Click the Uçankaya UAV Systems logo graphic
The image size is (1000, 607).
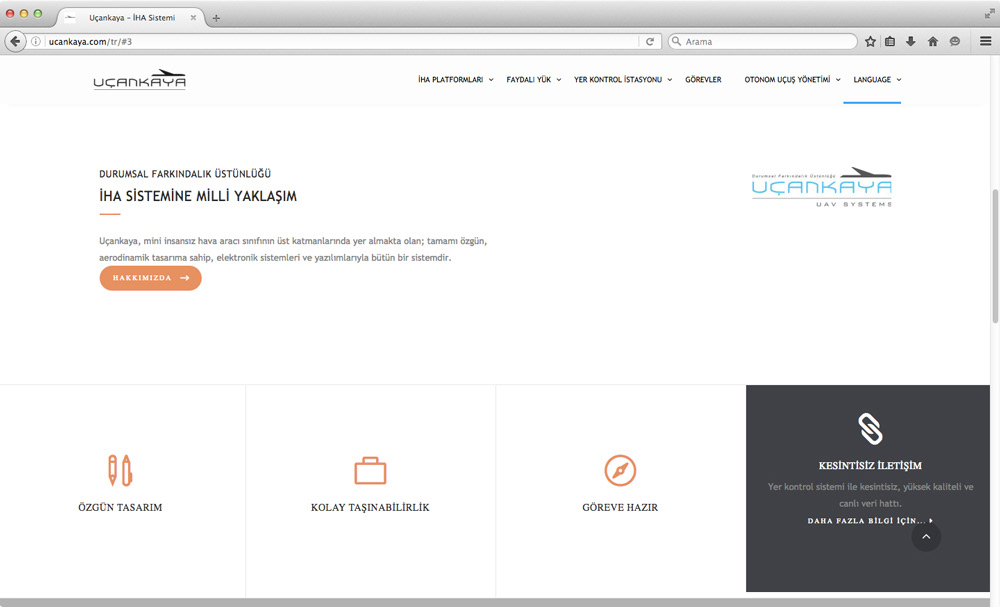[x=822, y=186]
